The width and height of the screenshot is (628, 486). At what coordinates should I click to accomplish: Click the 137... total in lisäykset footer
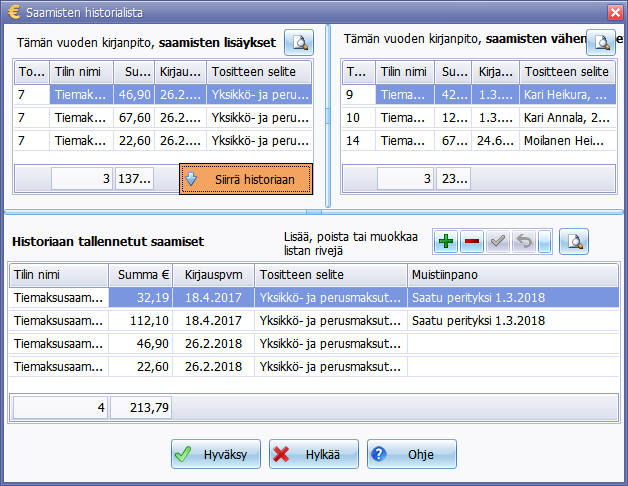point(134,179)
